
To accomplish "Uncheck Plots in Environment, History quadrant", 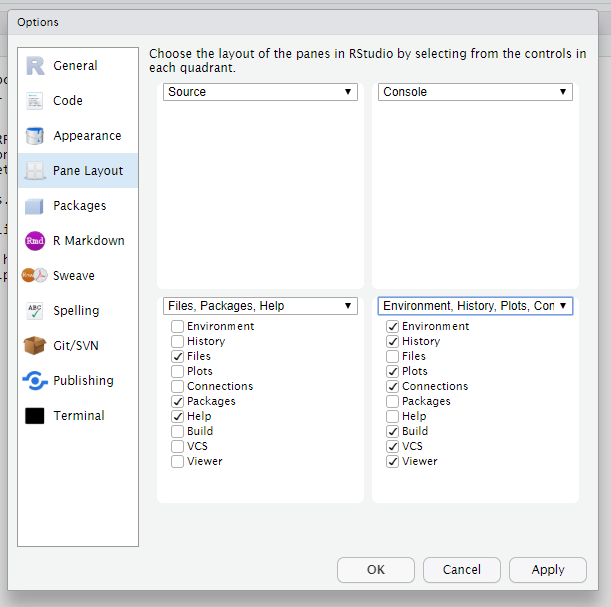I will 392,371.
